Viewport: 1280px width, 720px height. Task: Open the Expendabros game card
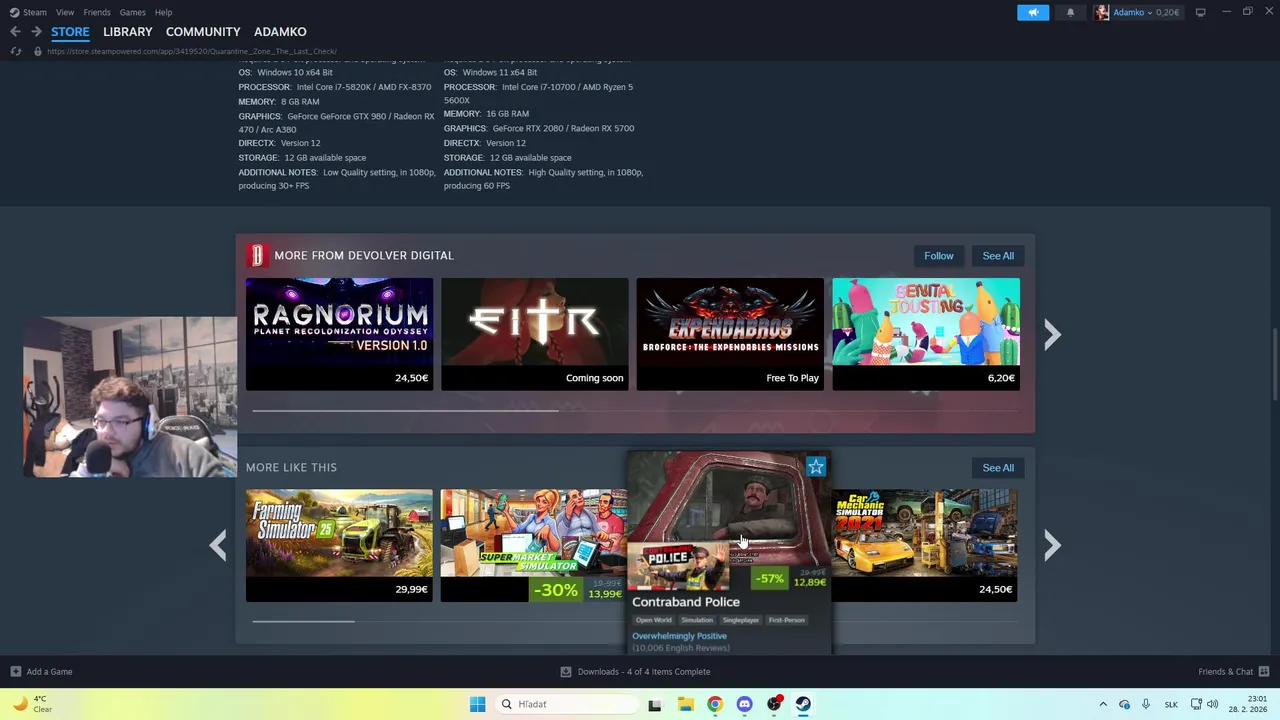coord(730,334)
